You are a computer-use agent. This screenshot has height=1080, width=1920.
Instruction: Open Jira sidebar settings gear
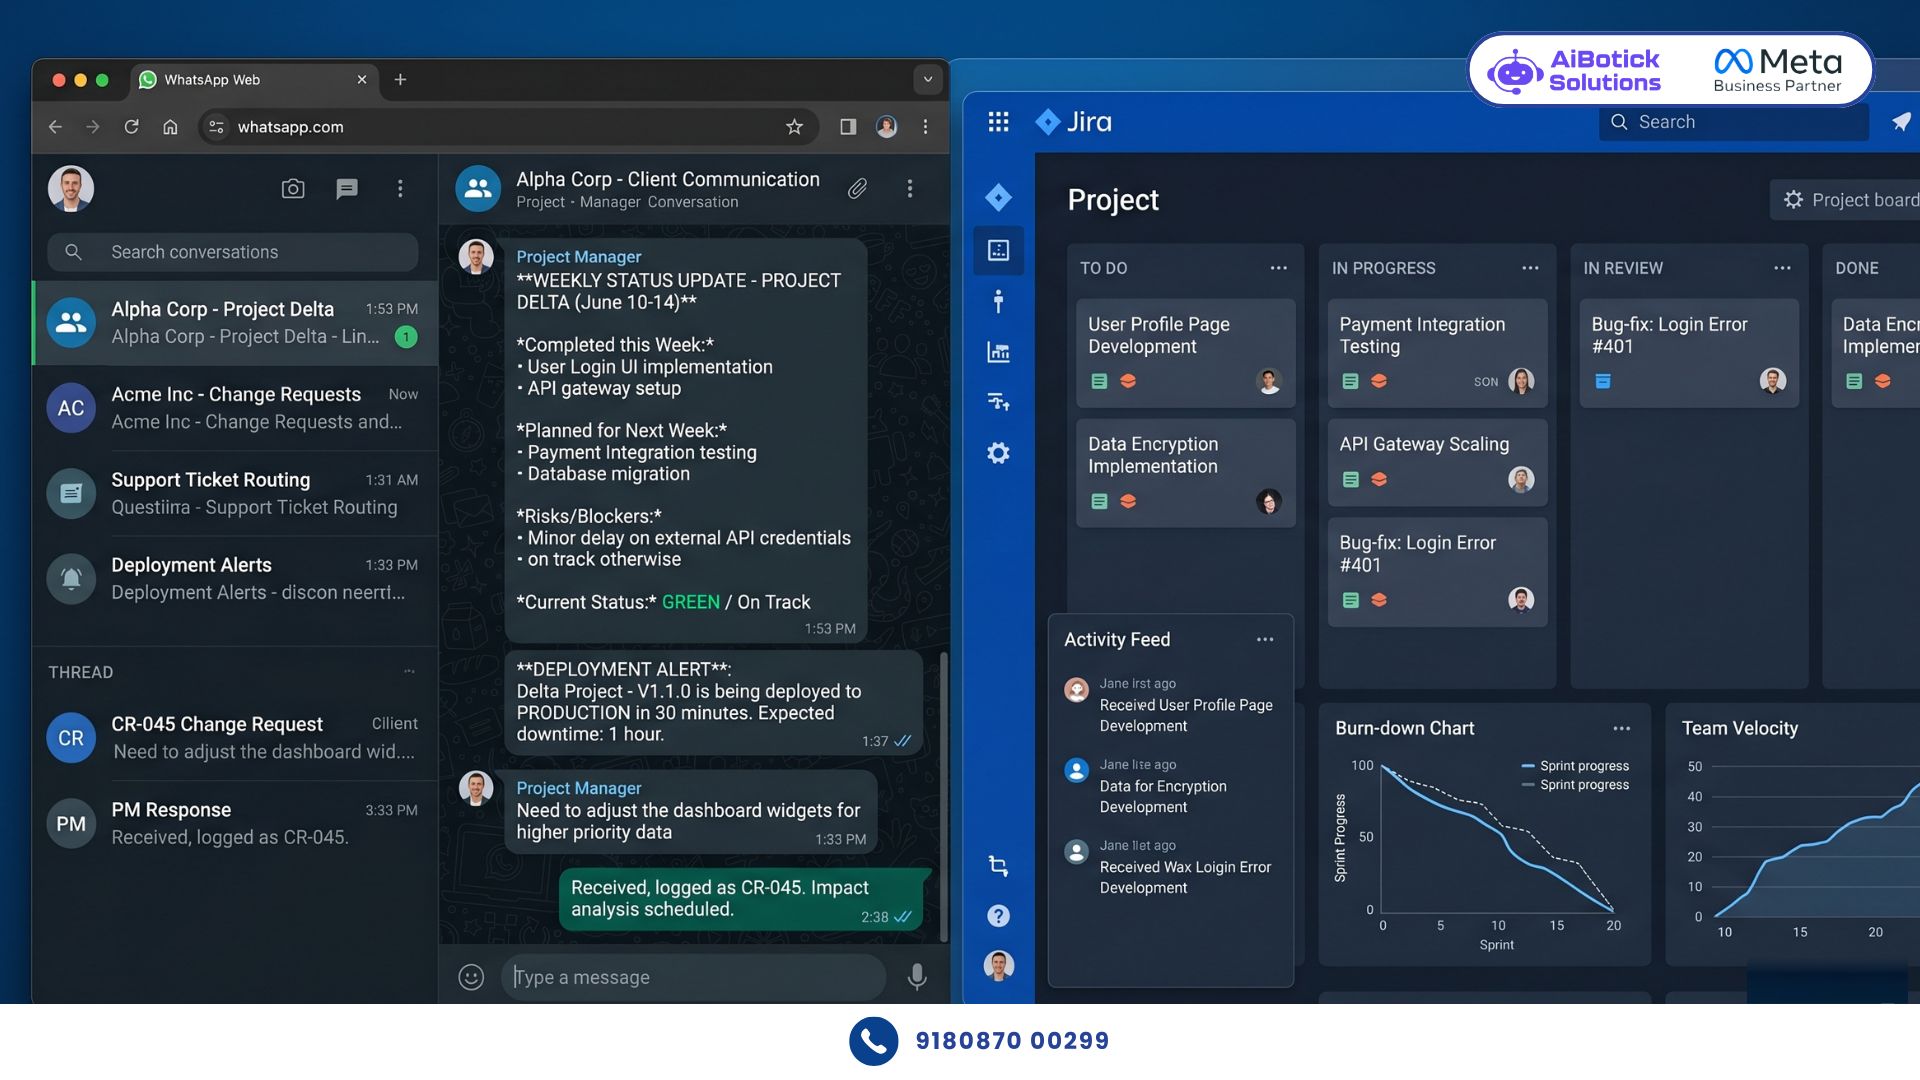coord(998,453)
